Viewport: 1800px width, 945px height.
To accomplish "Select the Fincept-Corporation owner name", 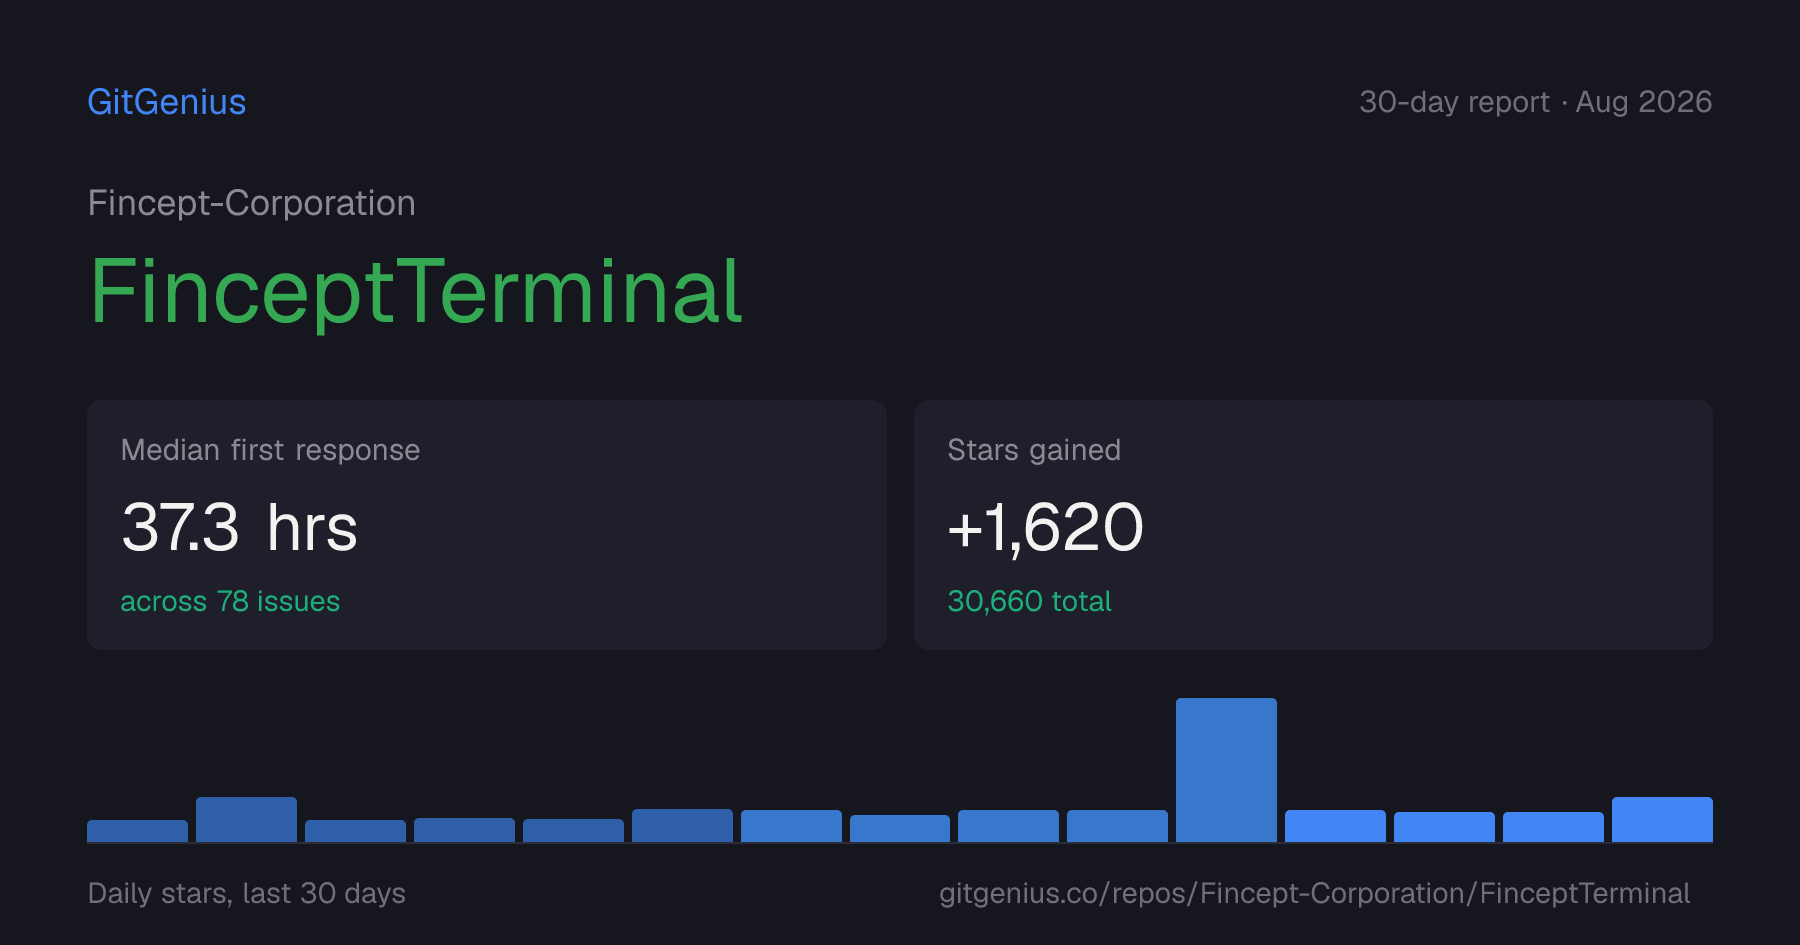I will coord(252,203).
